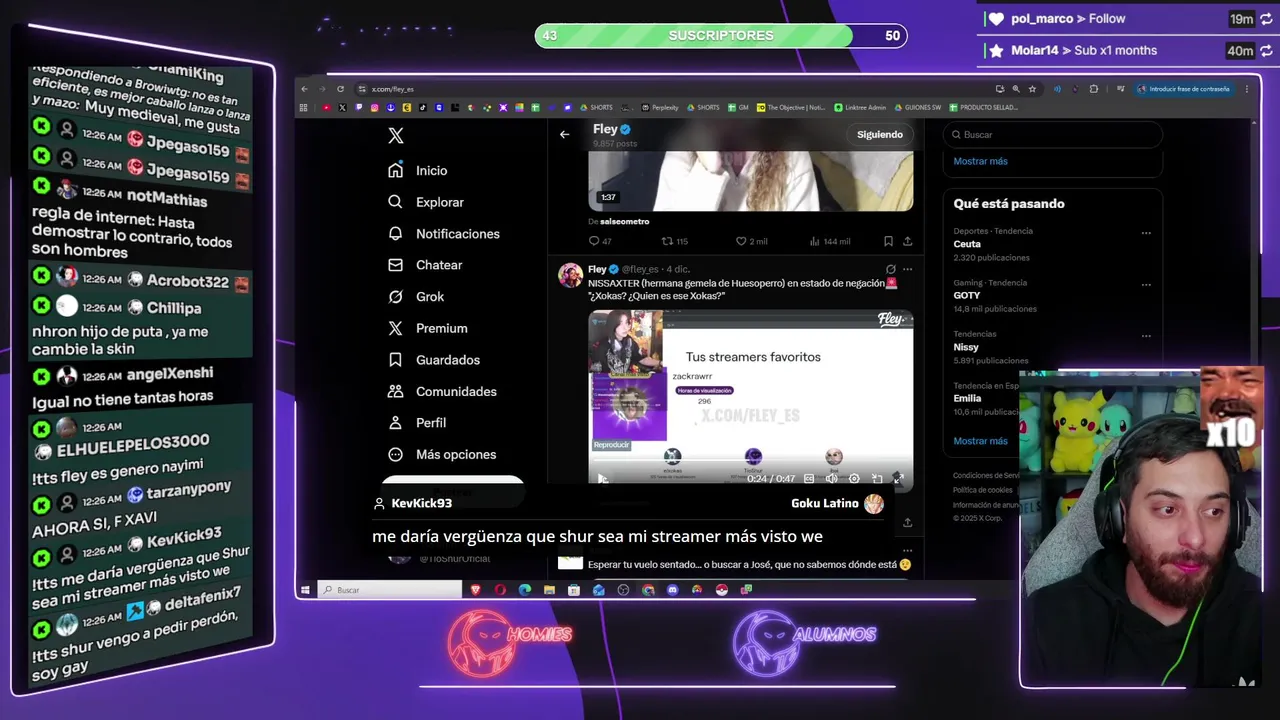The image size is (1280, 720).
Task: Open The Objective bookmark
Action: [x=790, y=107]
